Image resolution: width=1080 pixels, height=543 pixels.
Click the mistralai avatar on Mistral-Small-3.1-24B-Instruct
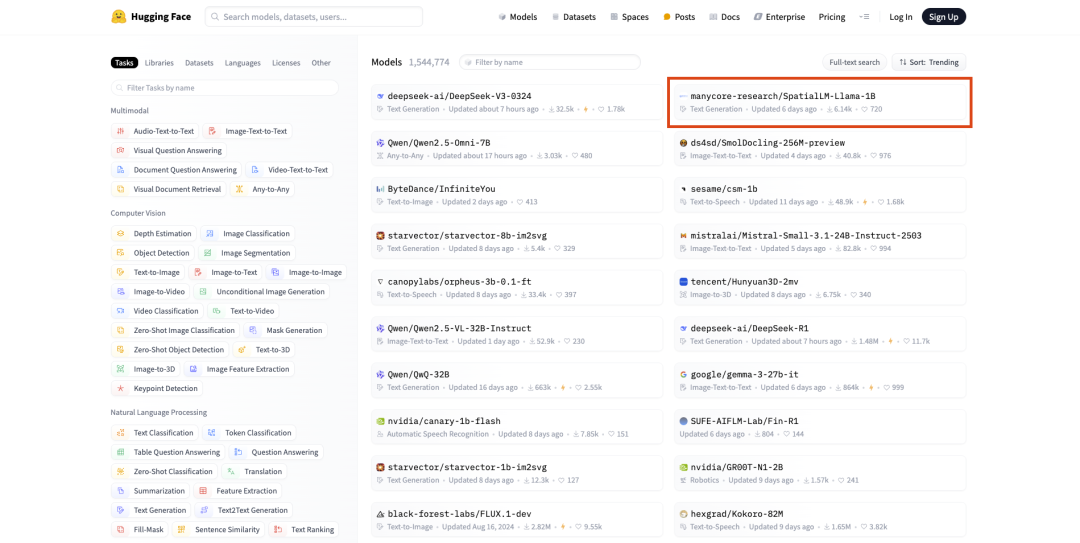click(683, 236)
